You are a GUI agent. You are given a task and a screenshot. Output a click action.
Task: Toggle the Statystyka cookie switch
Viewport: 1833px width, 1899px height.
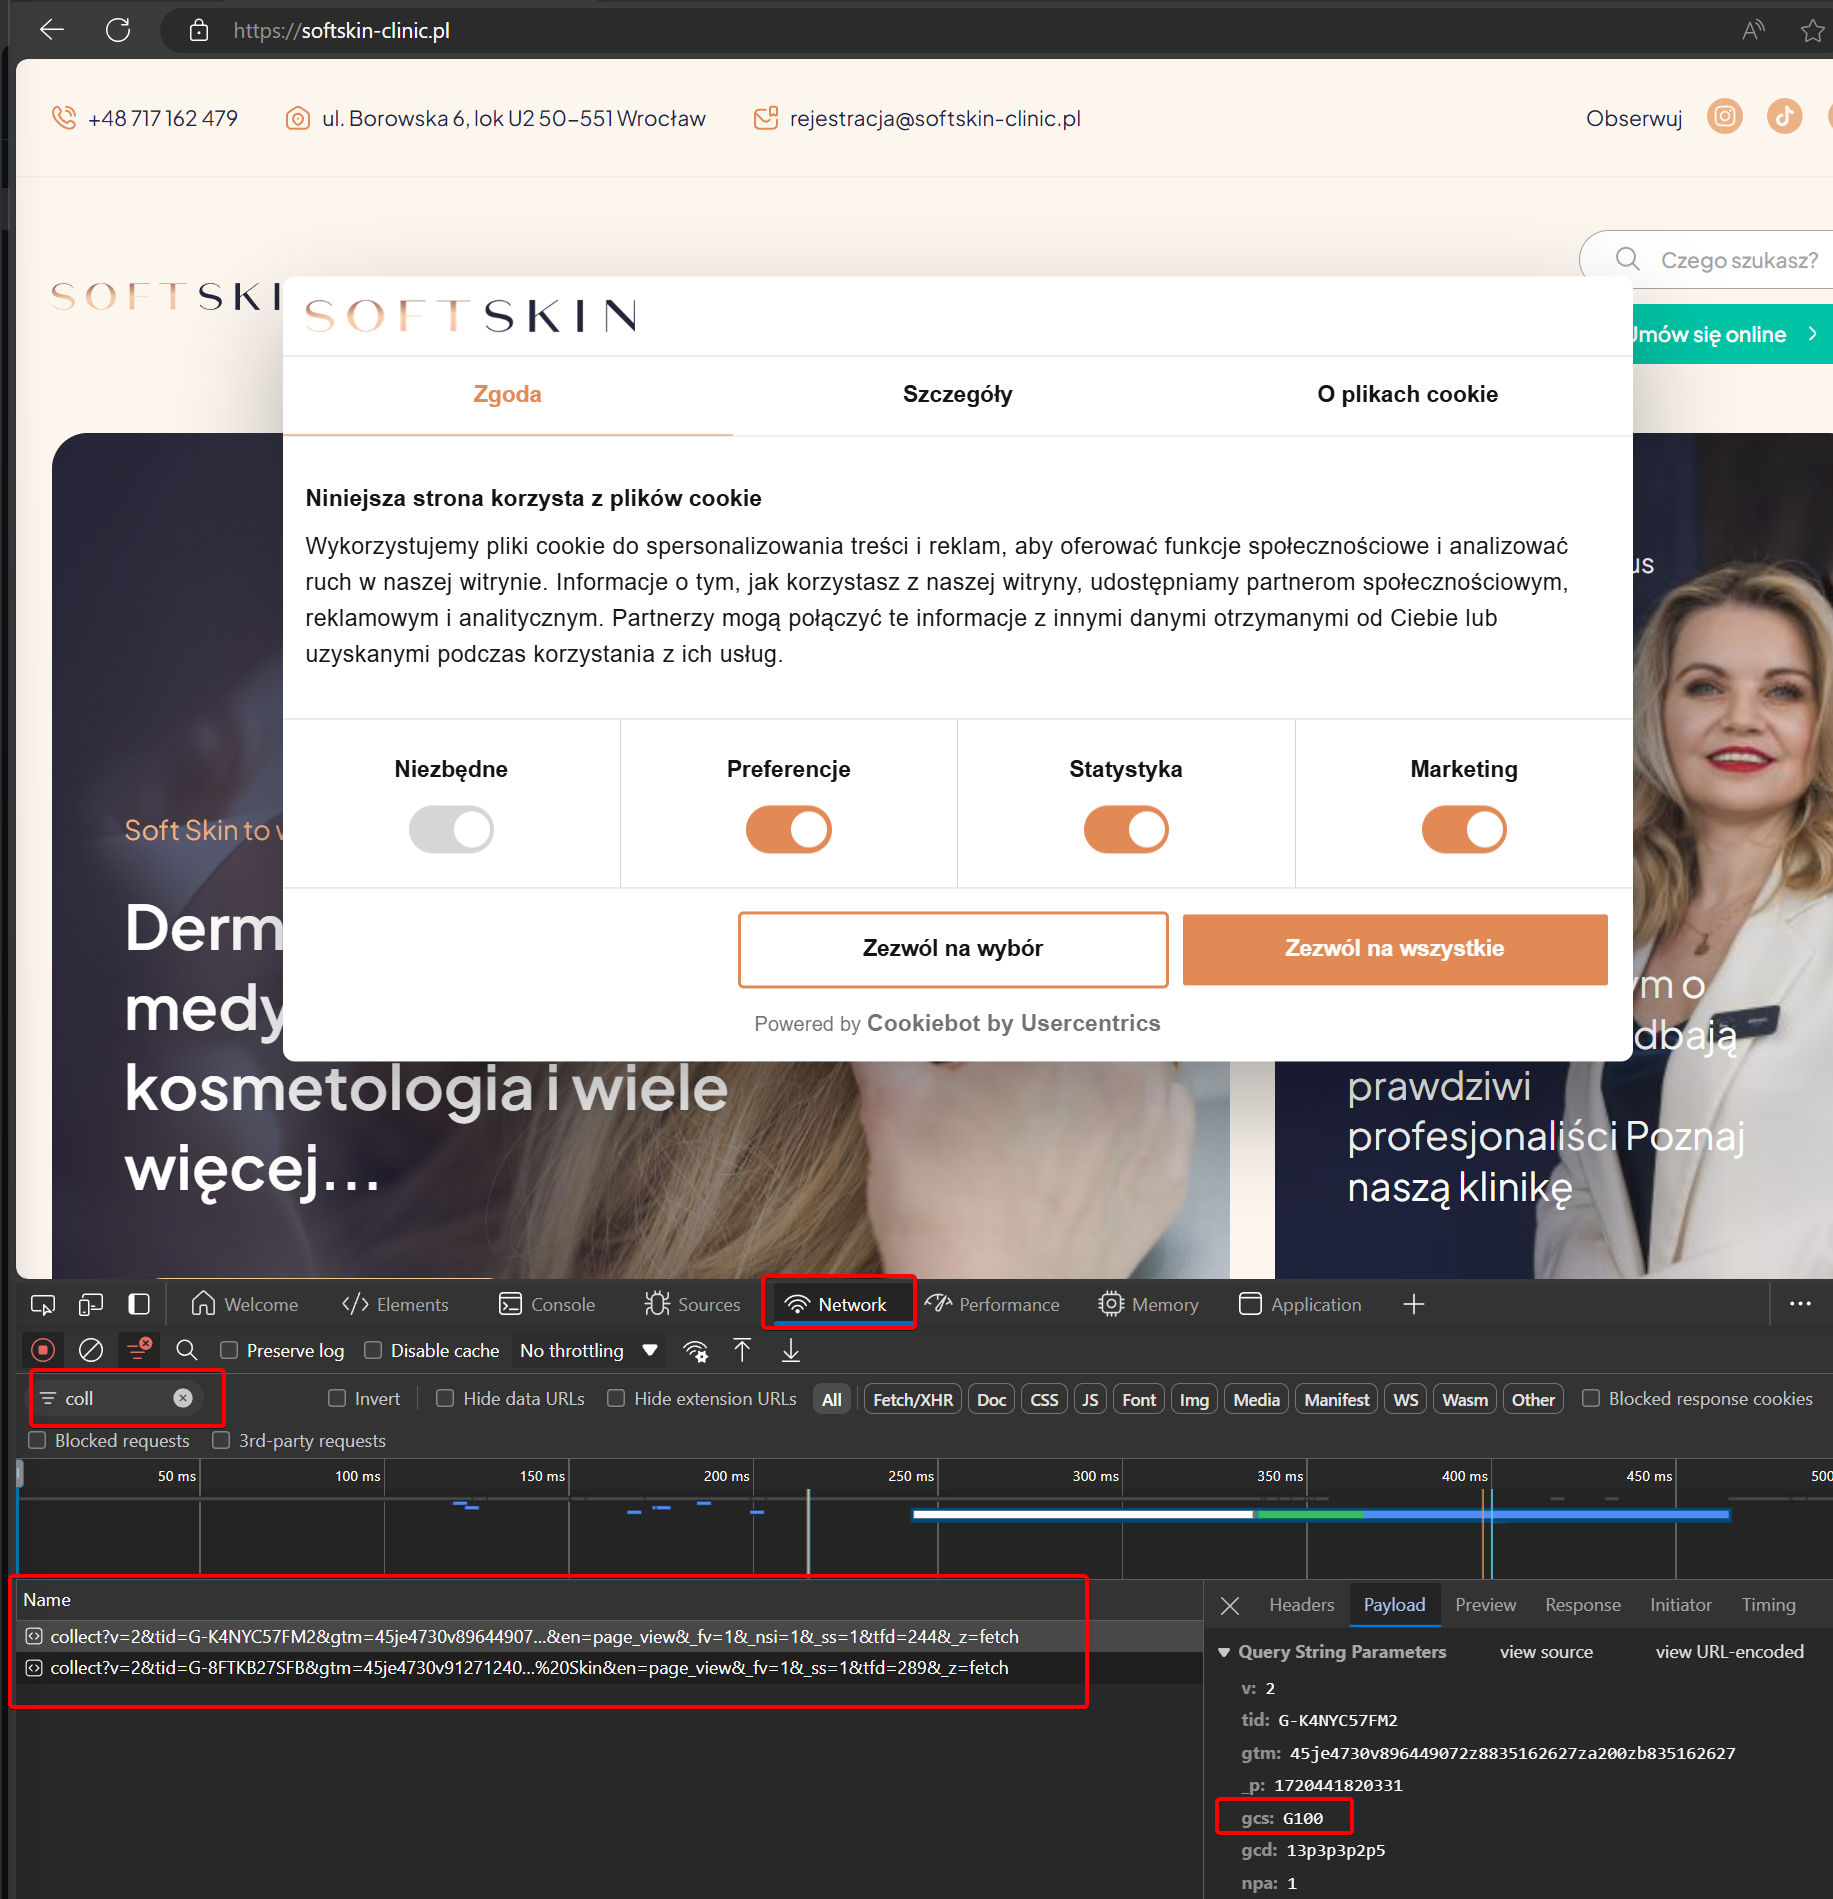point(1126,829)
